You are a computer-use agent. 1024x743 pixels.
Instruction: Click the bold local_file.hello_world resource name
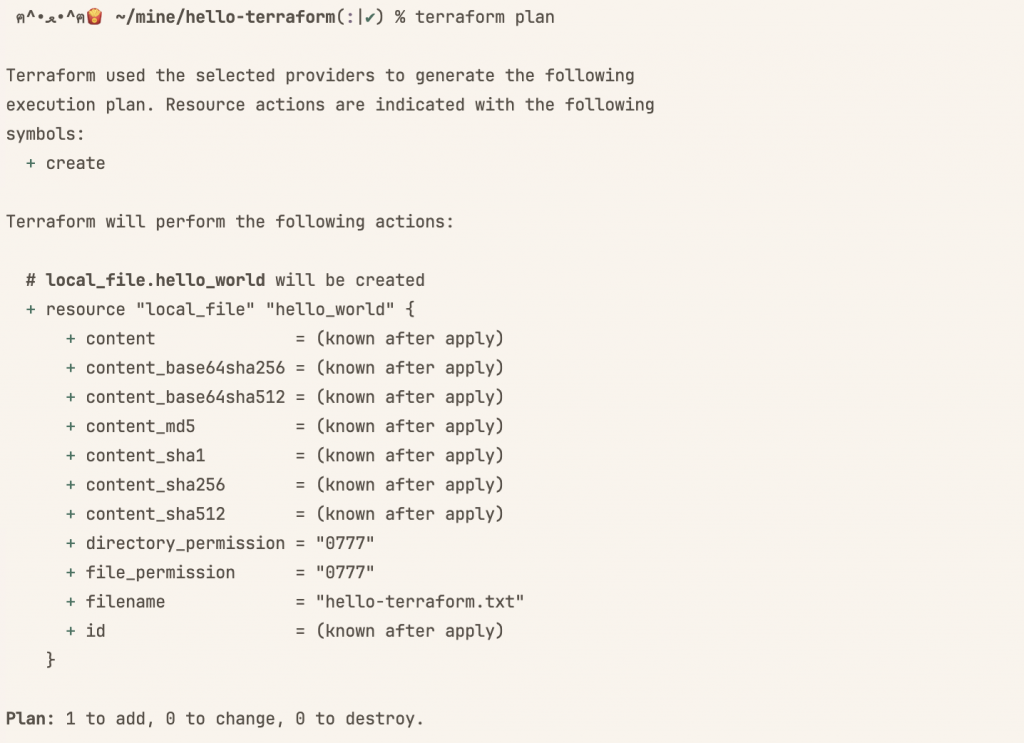[x=155, y=281]
